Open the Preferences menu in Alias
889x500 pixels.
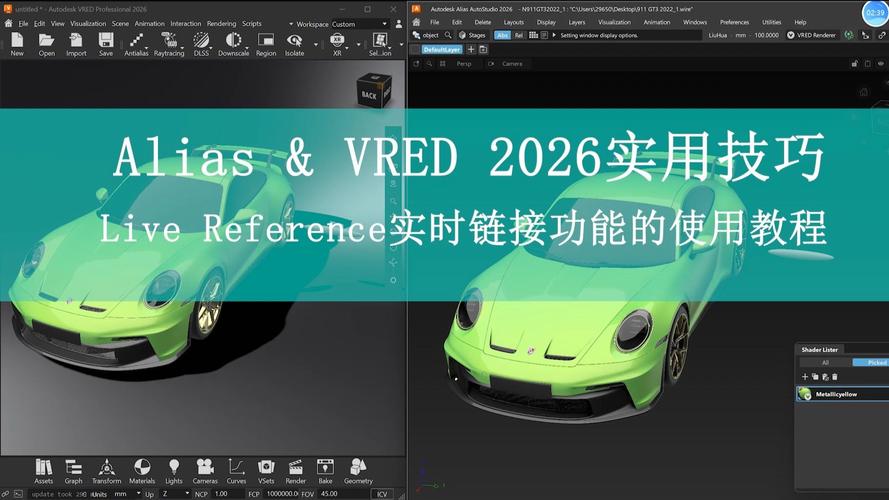point(734,22)
